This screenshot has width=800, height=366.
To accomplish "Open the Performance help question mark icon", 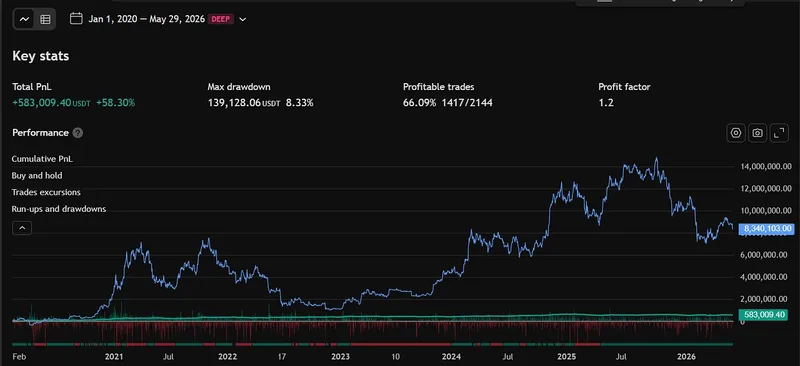I will tap(78, 133).
